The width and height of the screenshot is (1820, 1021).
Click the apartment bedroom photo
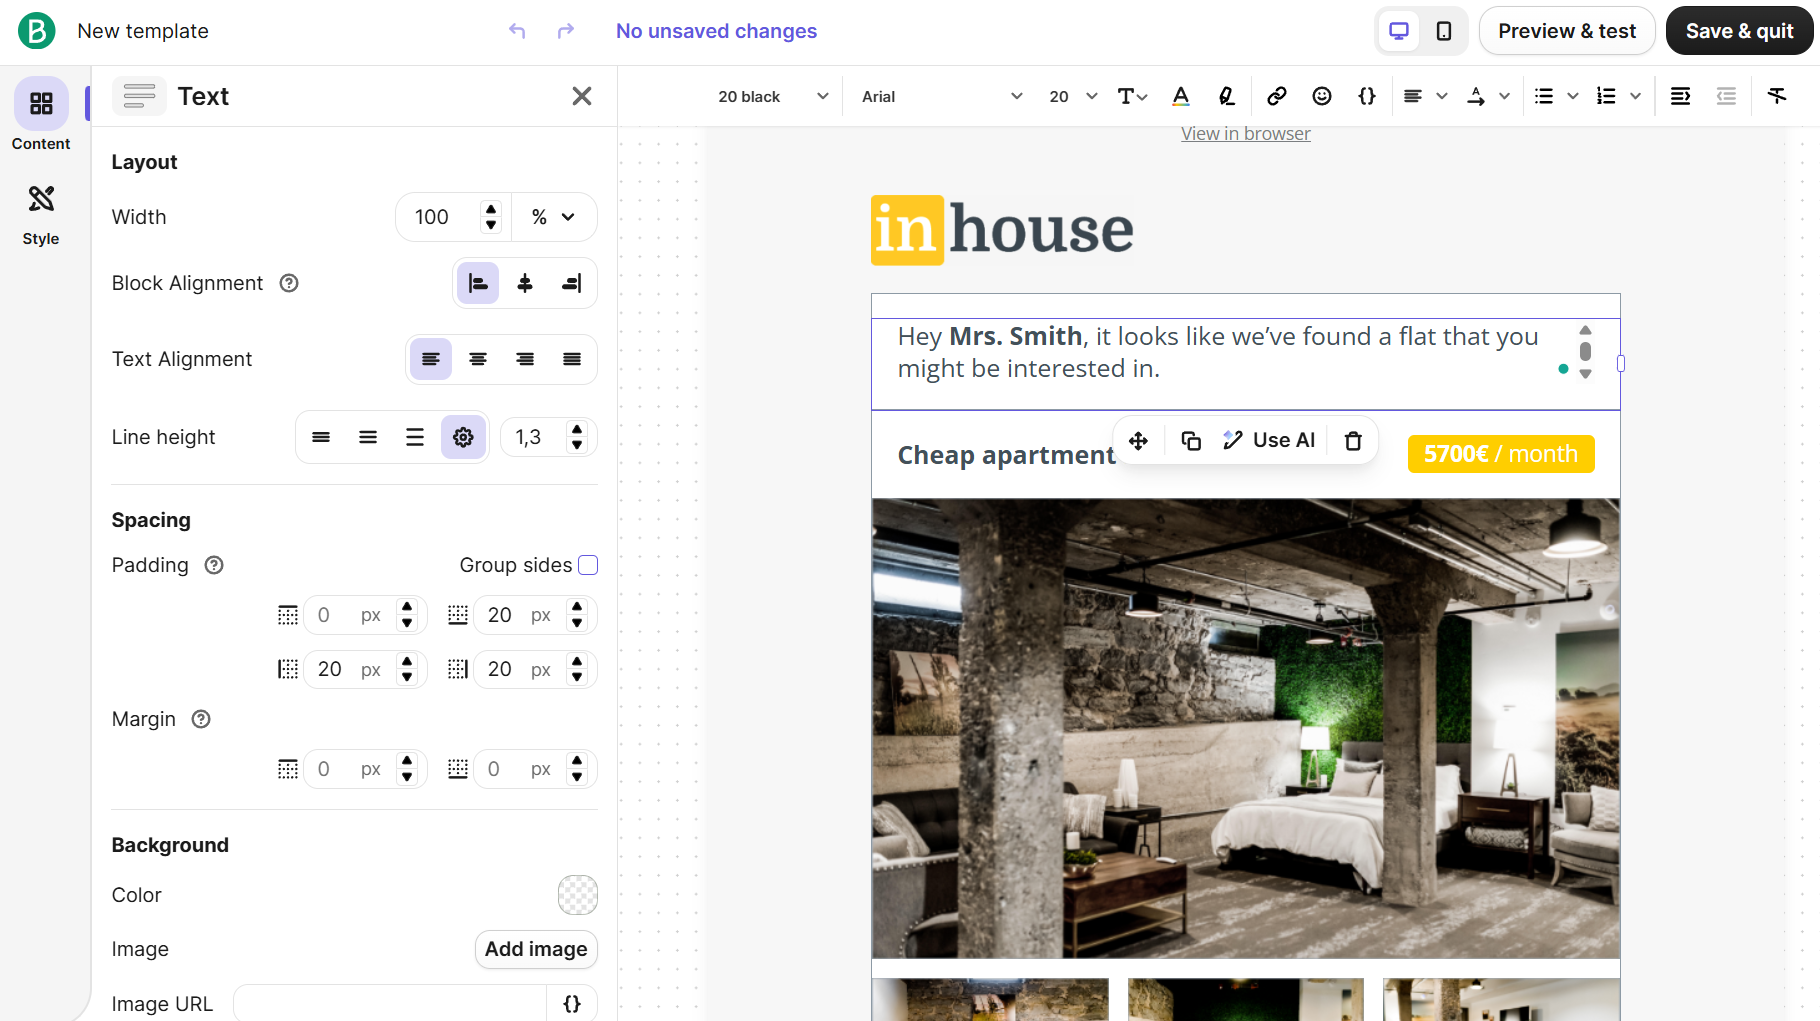pyautogui.click(x=1246, y=728)
